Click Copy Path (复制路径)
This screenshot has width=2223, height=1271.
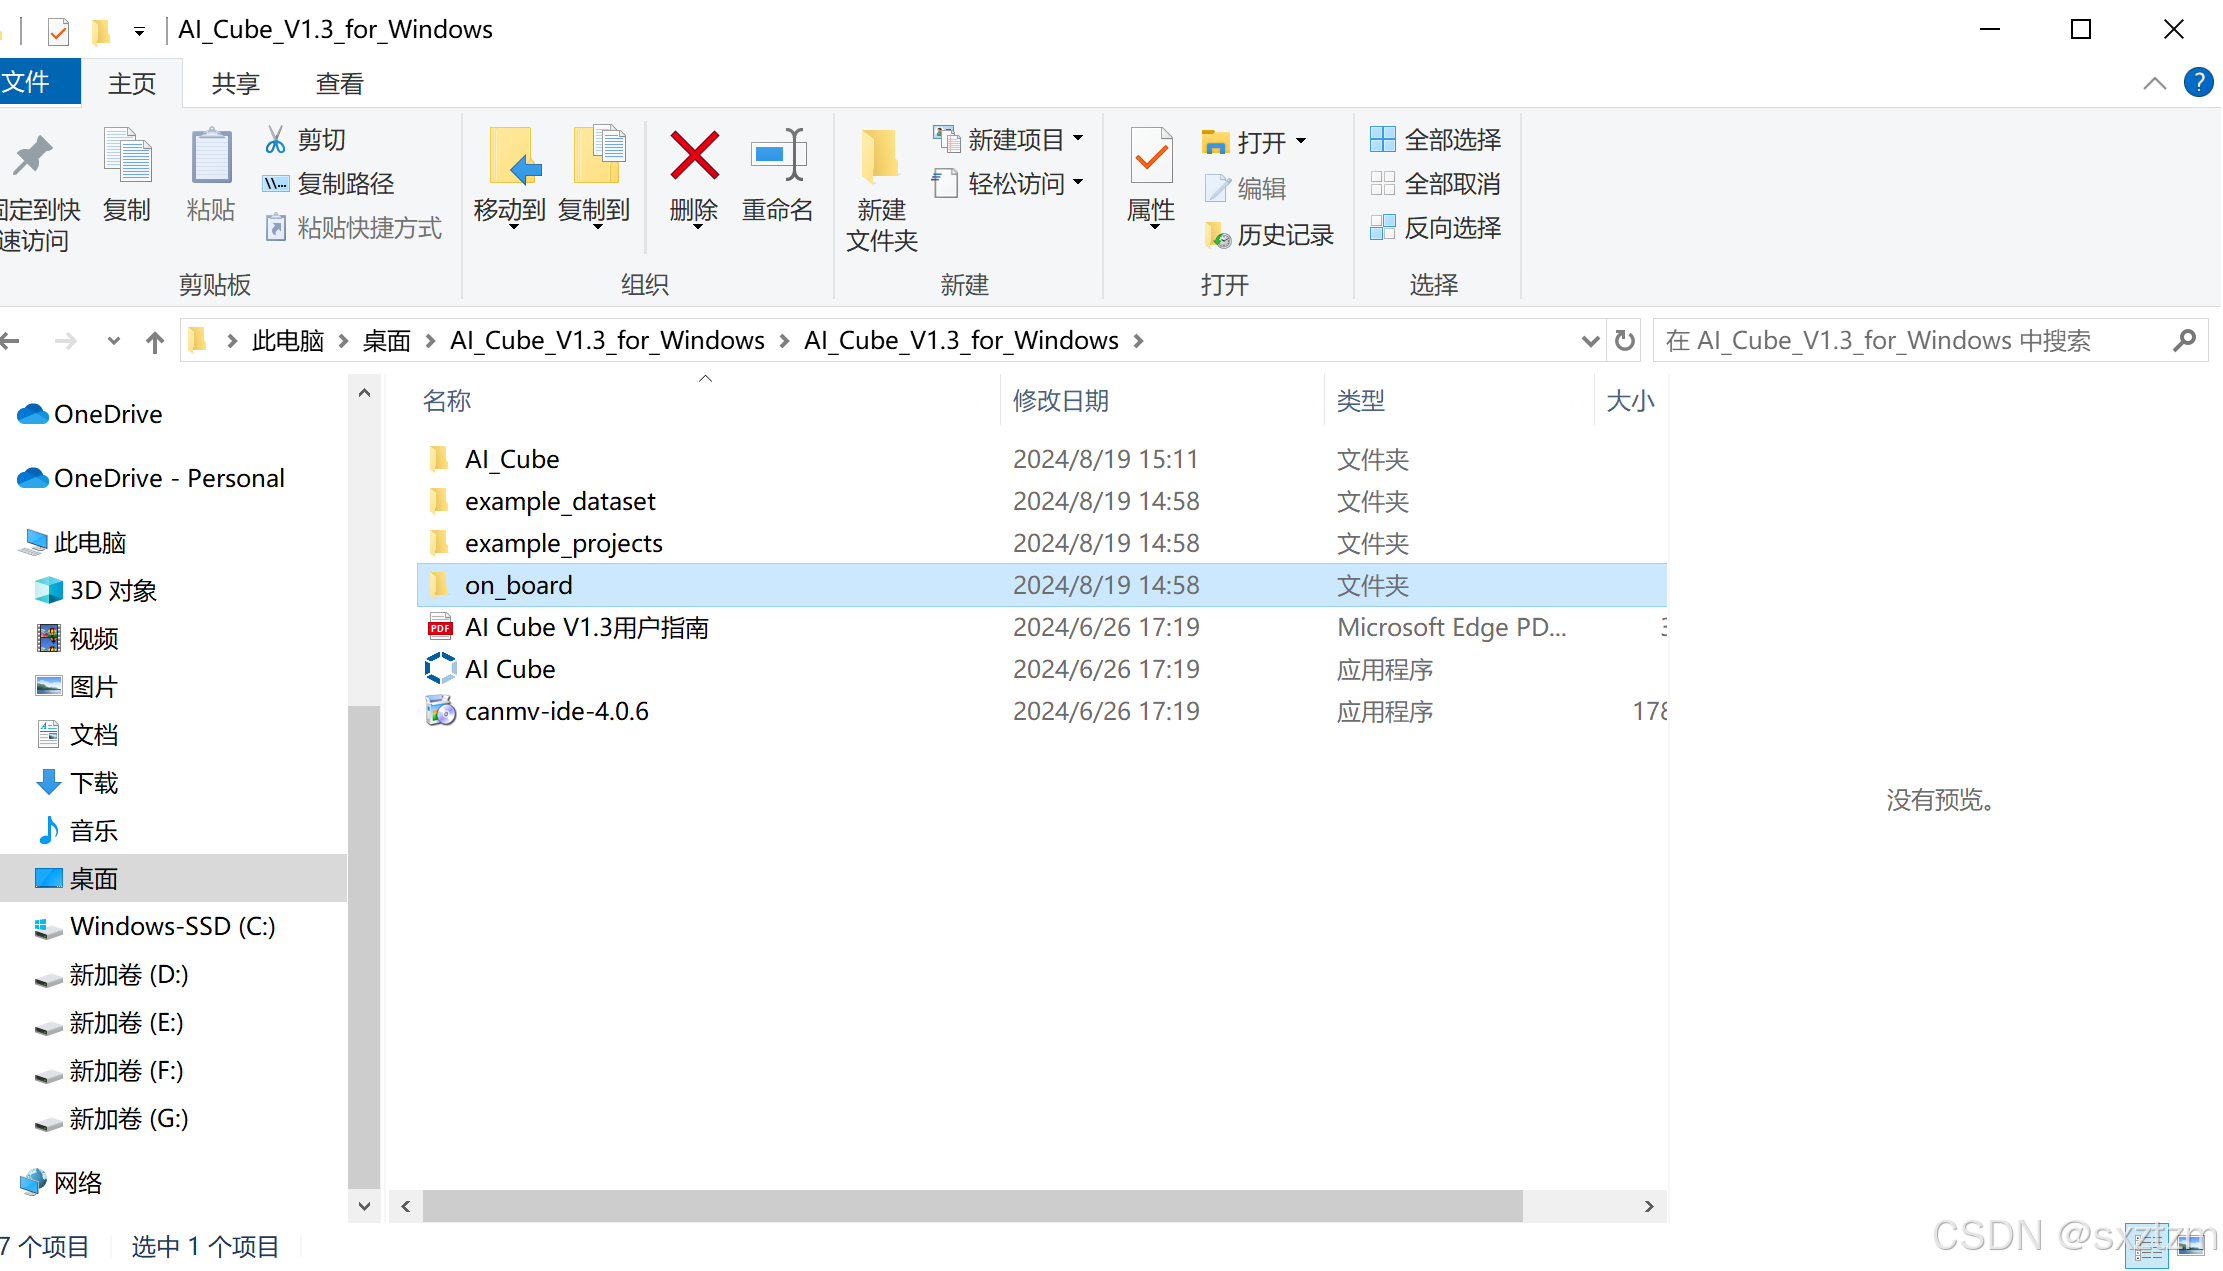pos(328,184)
